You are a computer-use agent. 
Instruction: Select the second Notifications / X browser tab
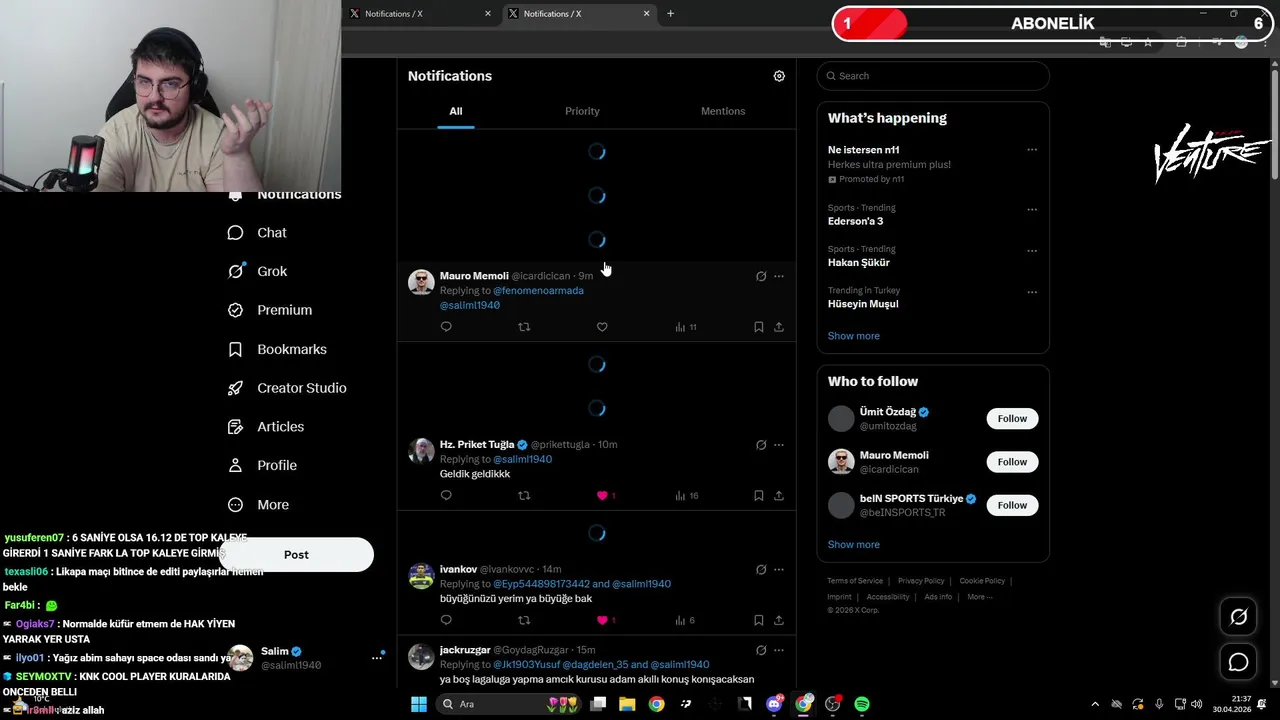coord(578,14)
